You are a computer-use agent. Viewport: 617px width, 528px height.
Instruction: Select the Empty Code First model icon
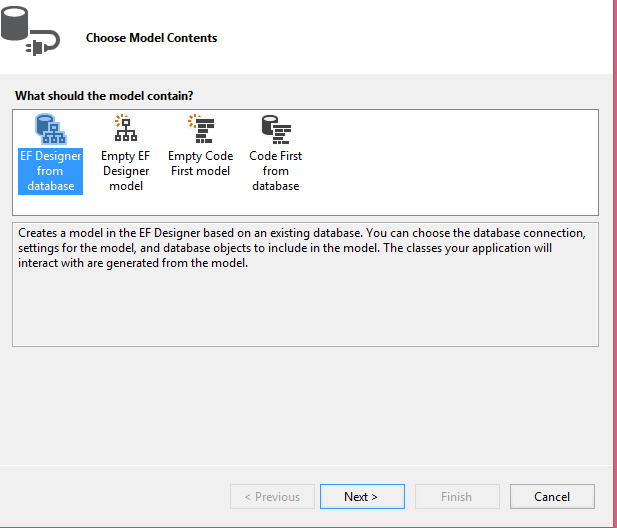(x=200, y=129)
